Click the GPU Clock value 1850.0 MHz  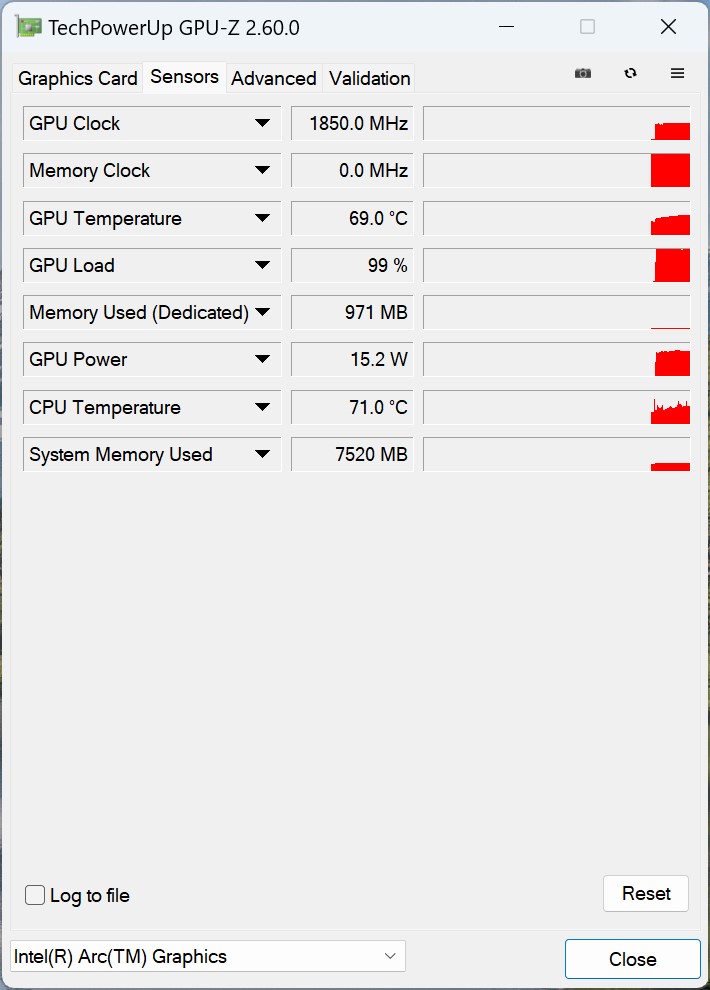[352, 123]
